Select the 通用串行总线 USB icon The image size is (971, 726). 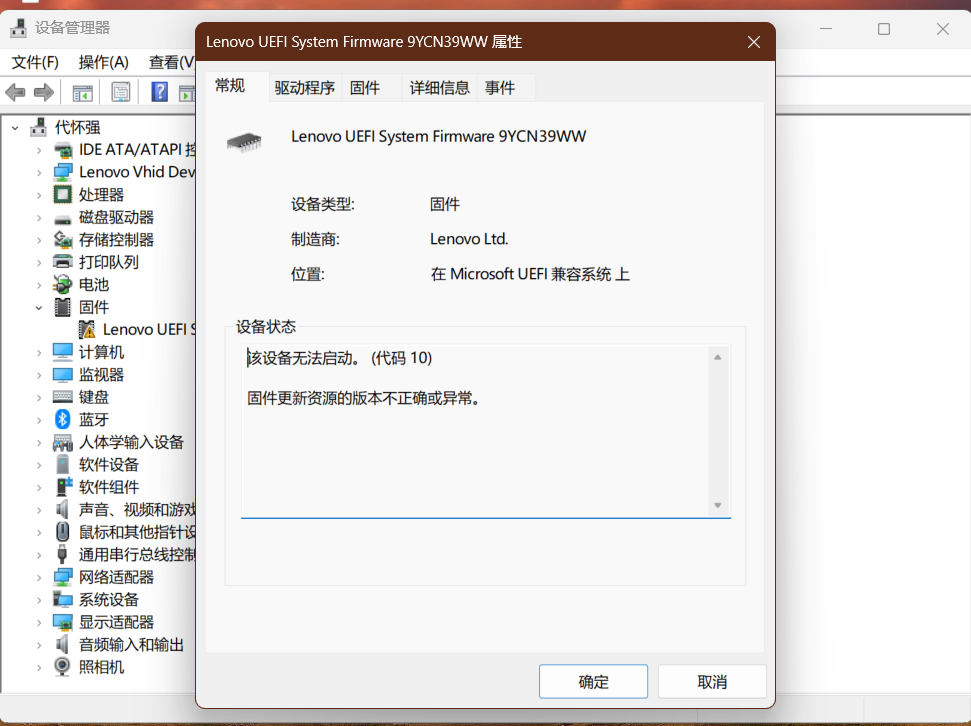[62, 554]
